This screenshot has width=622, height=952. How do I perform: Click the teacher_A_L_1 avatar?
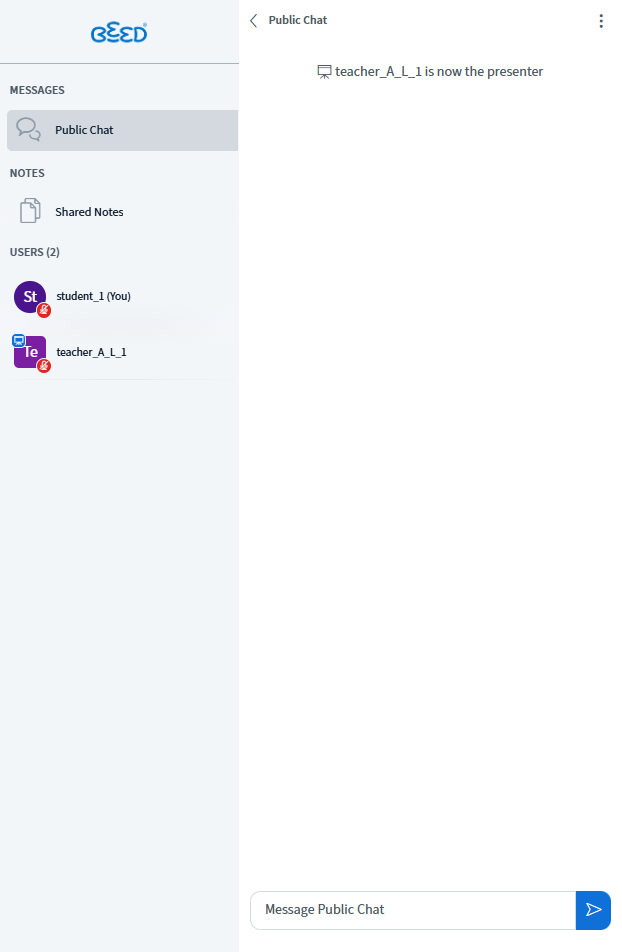(30, 352)
